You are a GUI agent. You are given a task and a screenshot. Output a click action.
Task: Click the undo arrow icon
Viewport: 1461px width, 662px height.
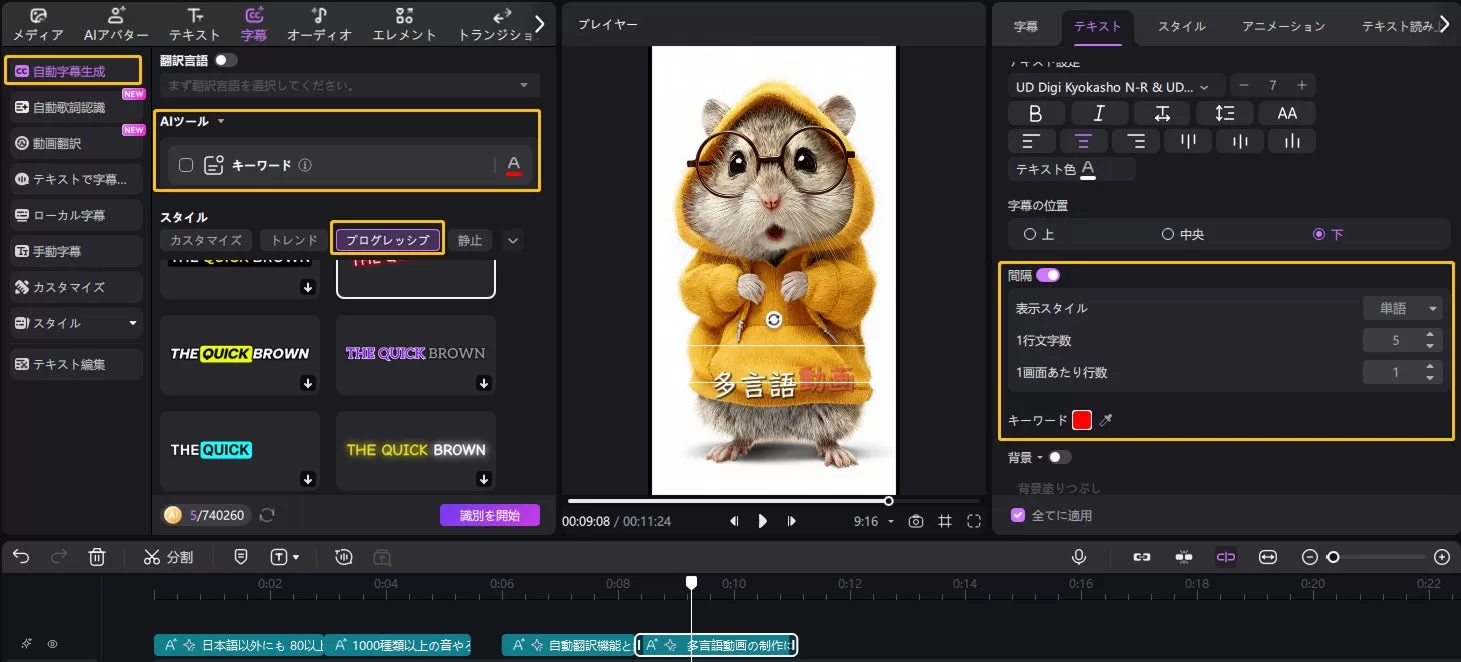(21, 557)
